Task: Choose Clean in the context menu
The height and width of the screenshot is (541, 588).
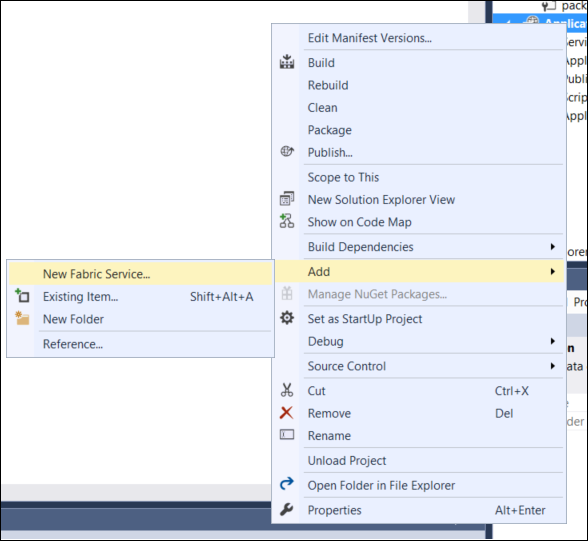Action: click(x=419, y=108)
